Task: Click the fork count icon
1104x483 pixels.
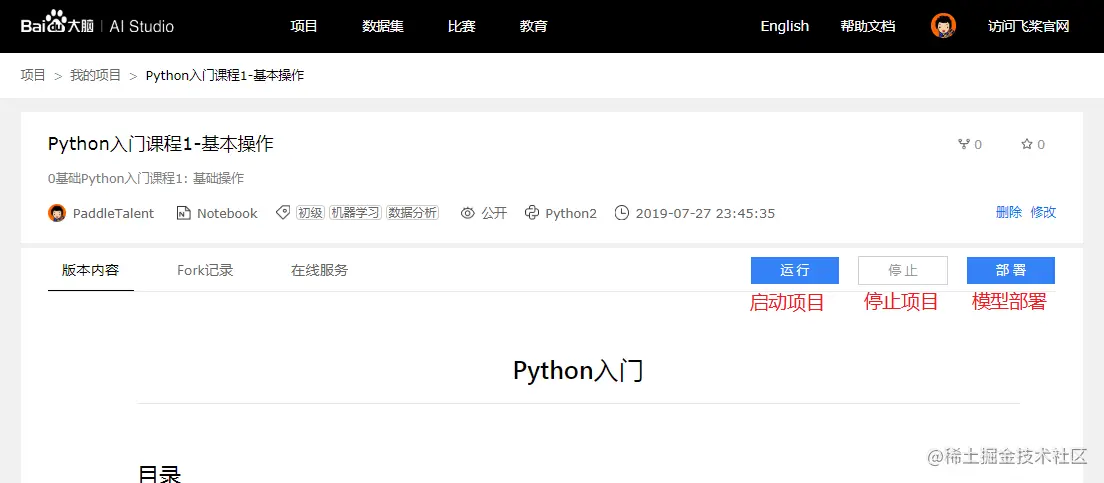Action: click(964, 144)
